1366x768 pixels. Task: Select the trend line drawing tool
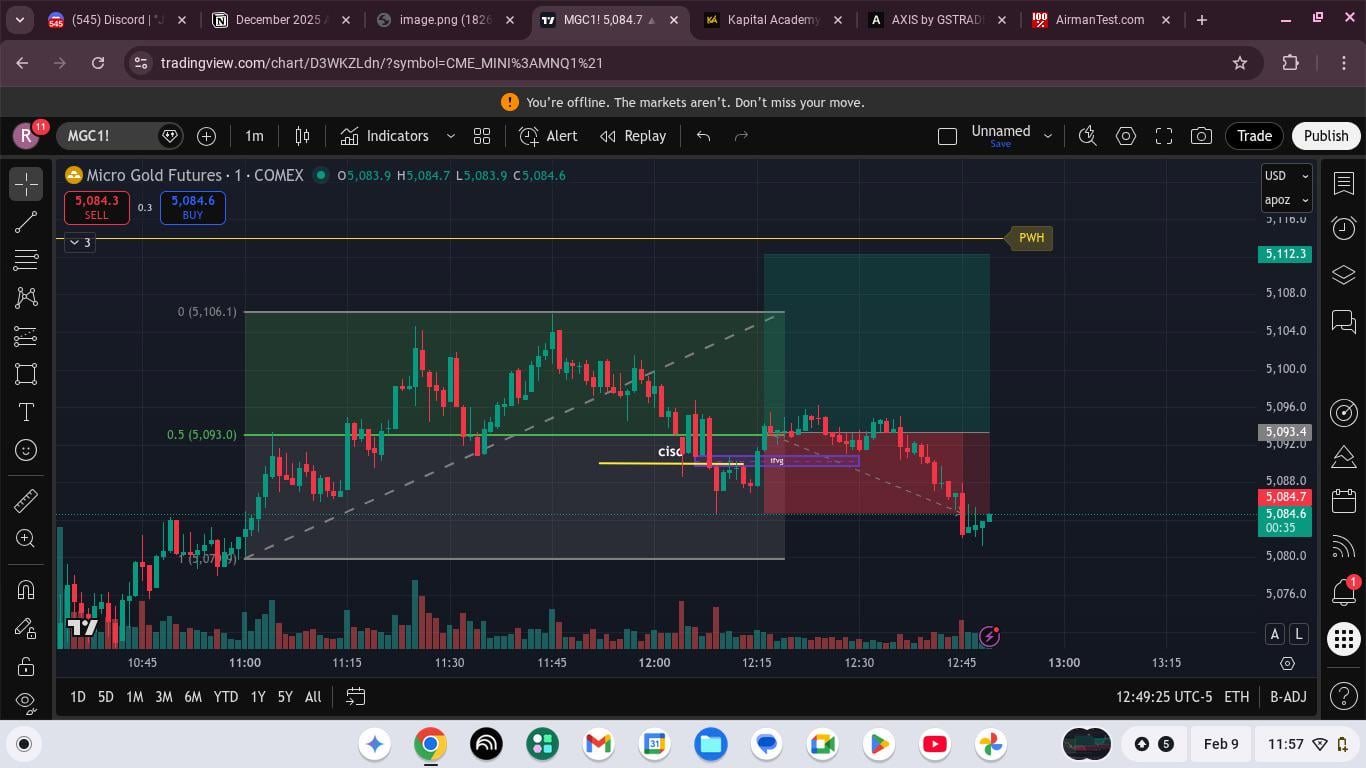(26, 222)
